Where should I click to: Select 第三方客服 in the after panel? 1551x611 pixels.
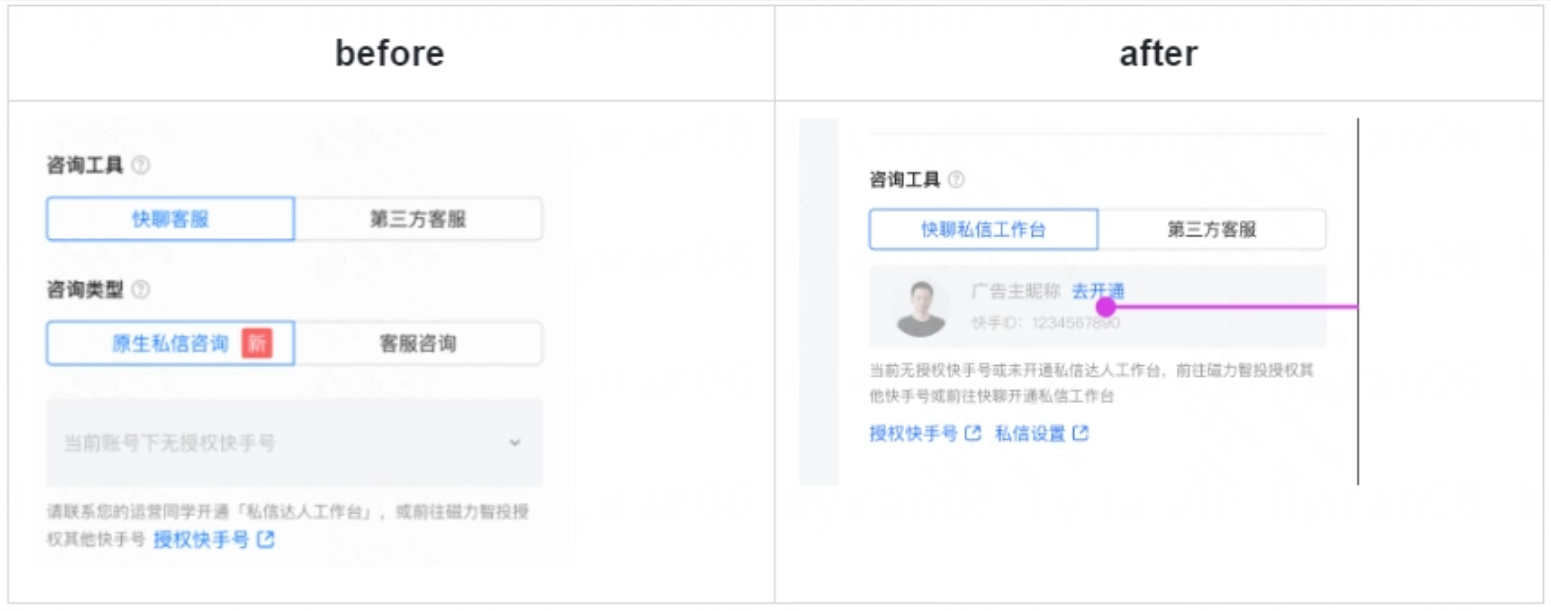1211,230
